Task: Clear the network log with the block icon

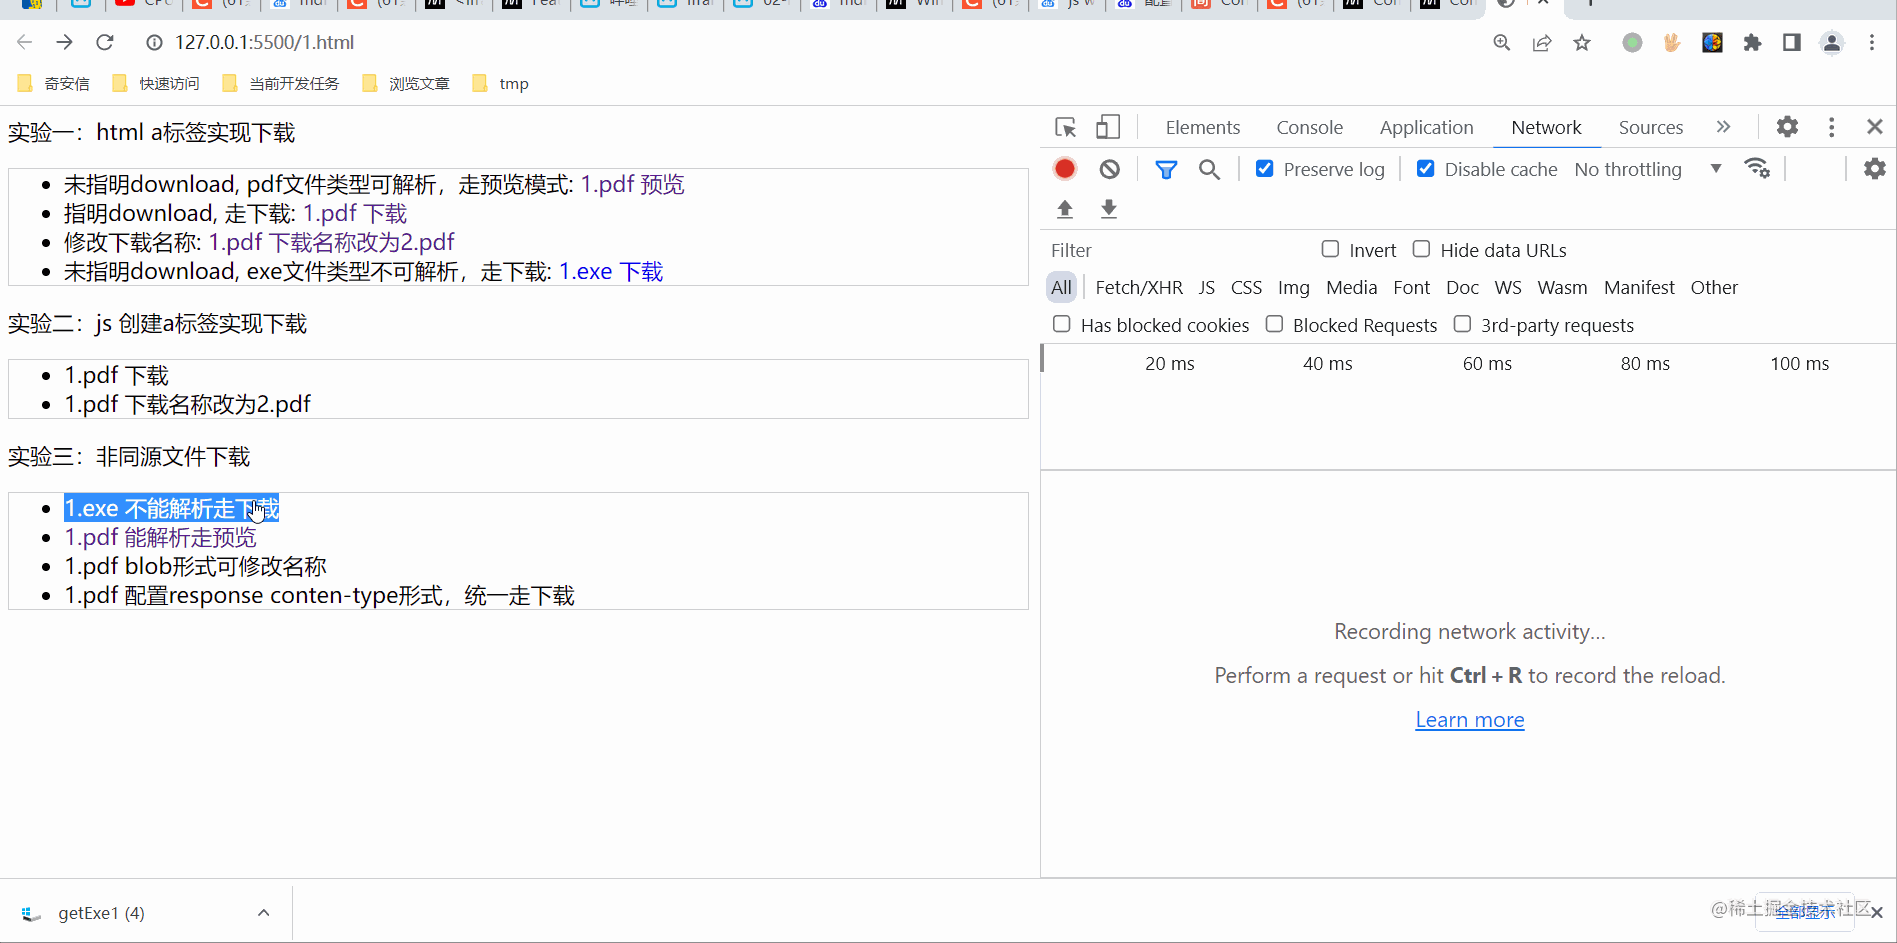Action: pos(1108,168)
